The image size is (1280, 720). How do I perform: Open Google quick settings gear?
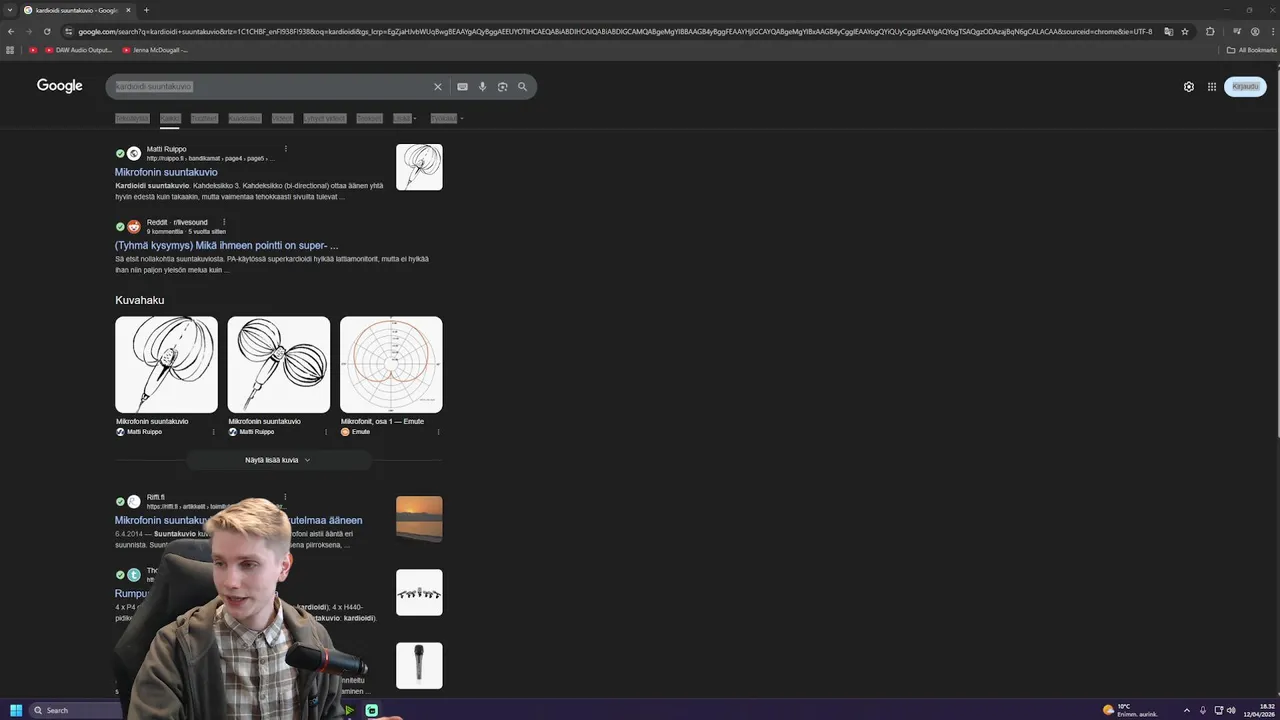tap(1189, 87)
